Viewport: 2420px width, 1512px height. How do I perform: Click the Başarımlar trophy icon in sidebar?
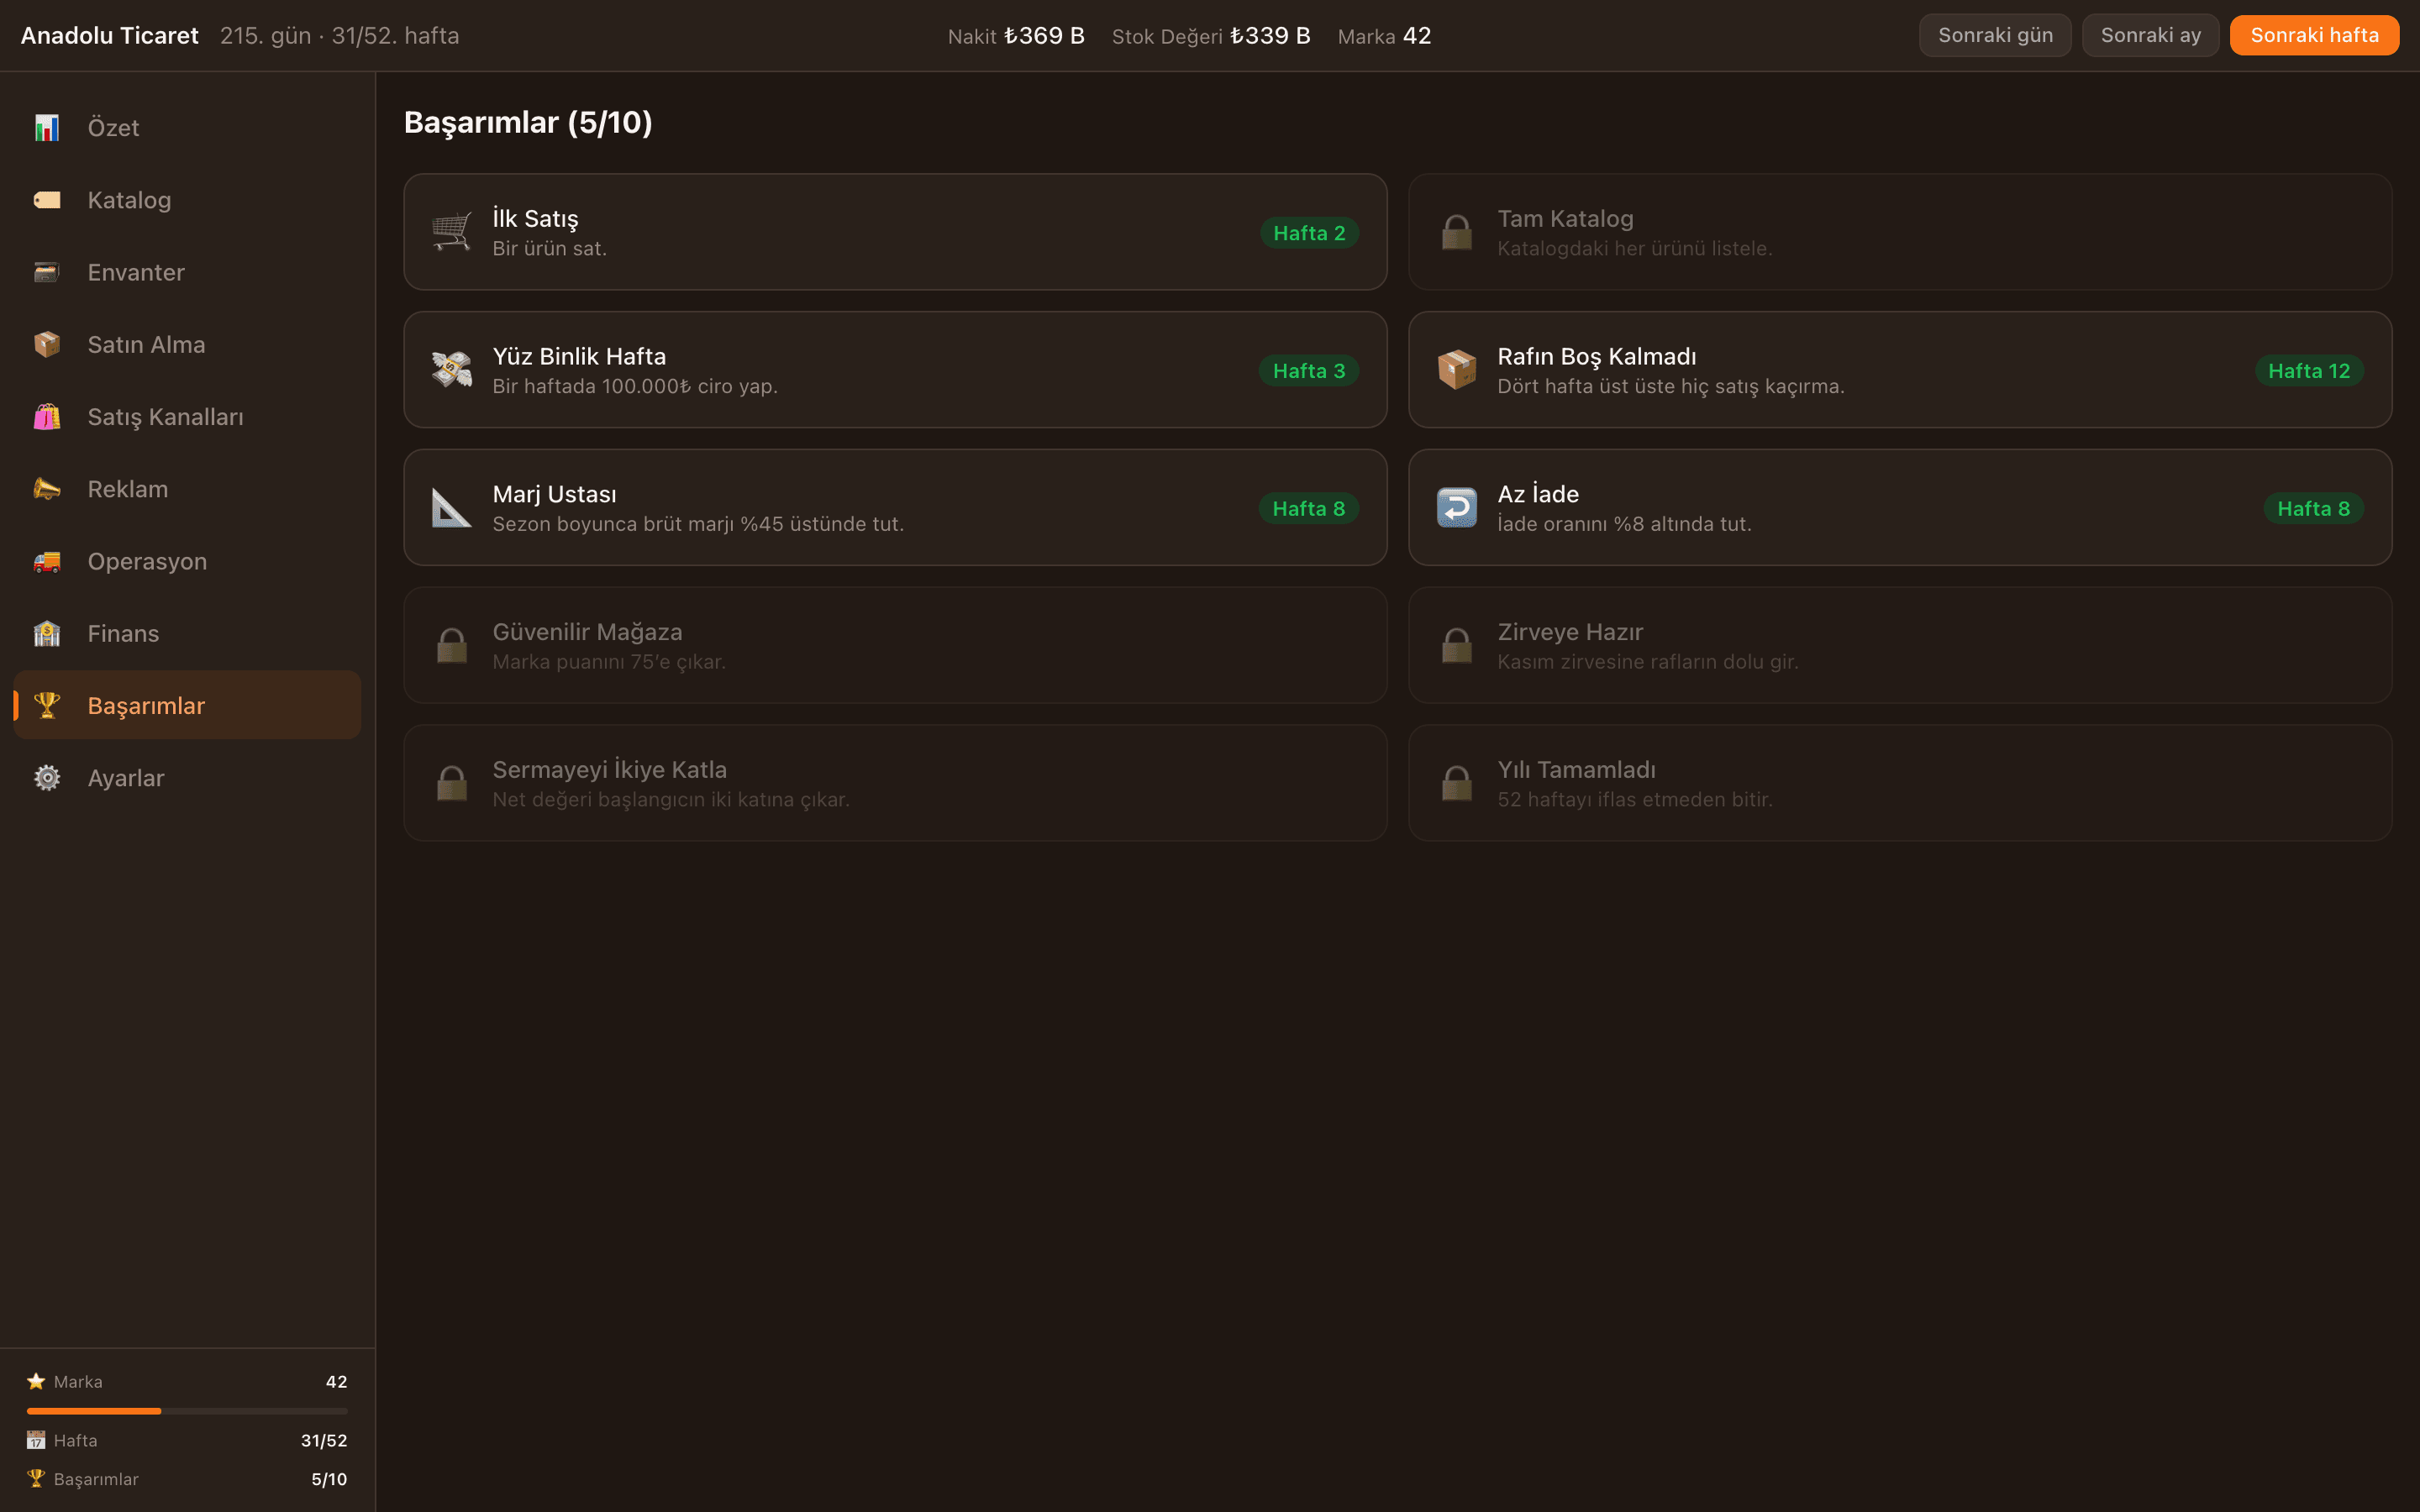(47, 705)
